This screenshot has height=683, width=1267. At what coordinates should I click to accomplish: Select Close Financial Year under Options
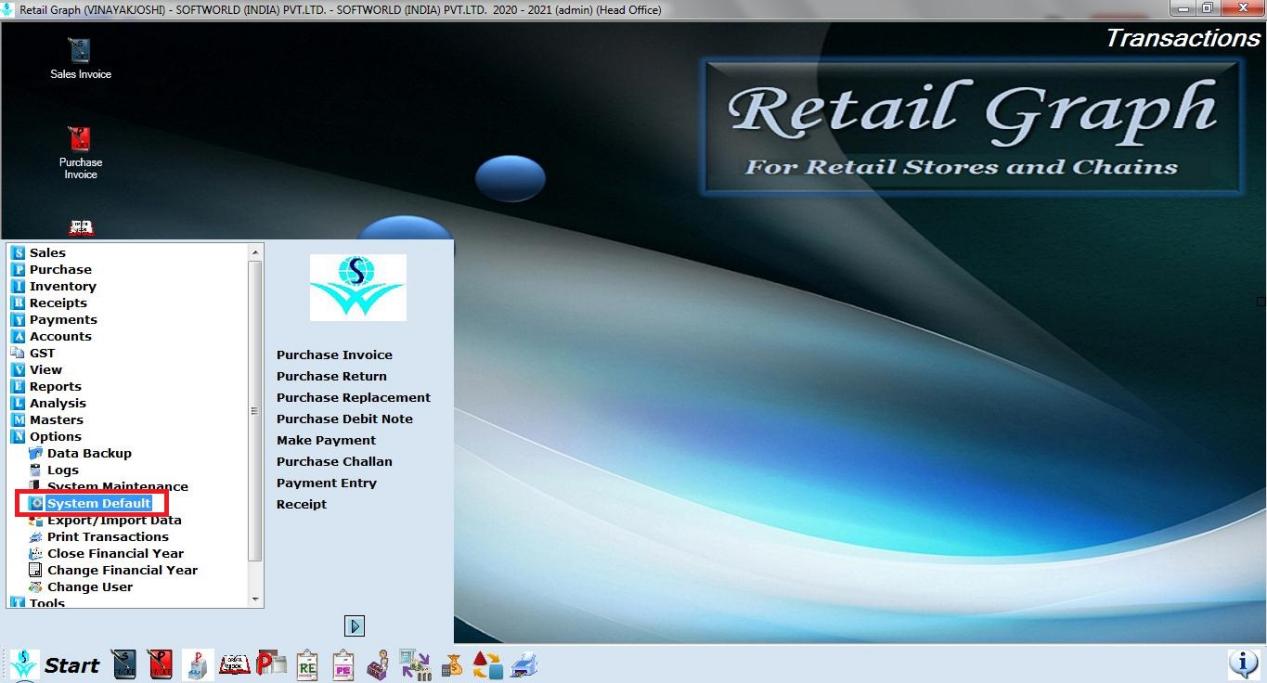pos(115,553)
